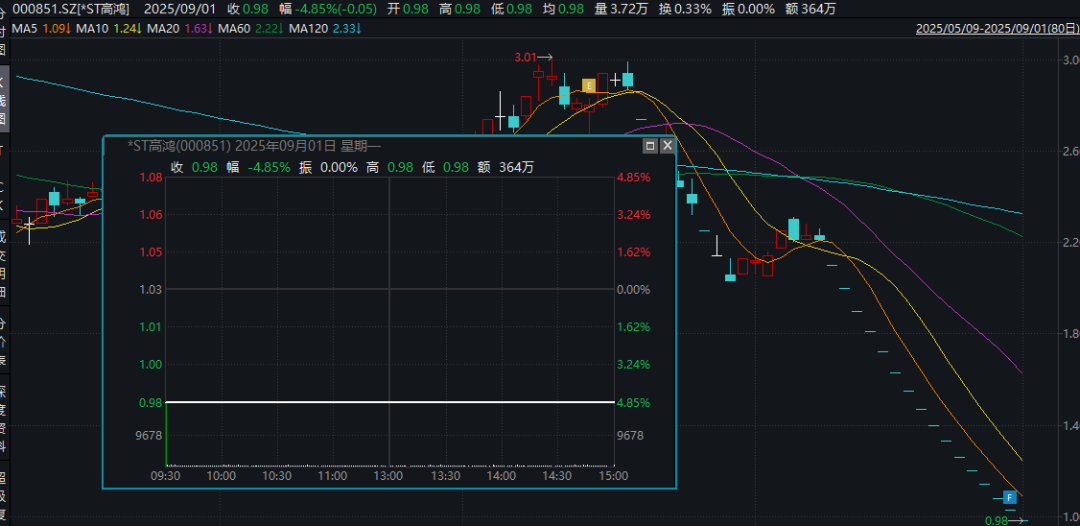Click the yellow E event marker on chart
Image resolution: width=1080 pixels, height=526 pixels.
[x=590, y=86]
